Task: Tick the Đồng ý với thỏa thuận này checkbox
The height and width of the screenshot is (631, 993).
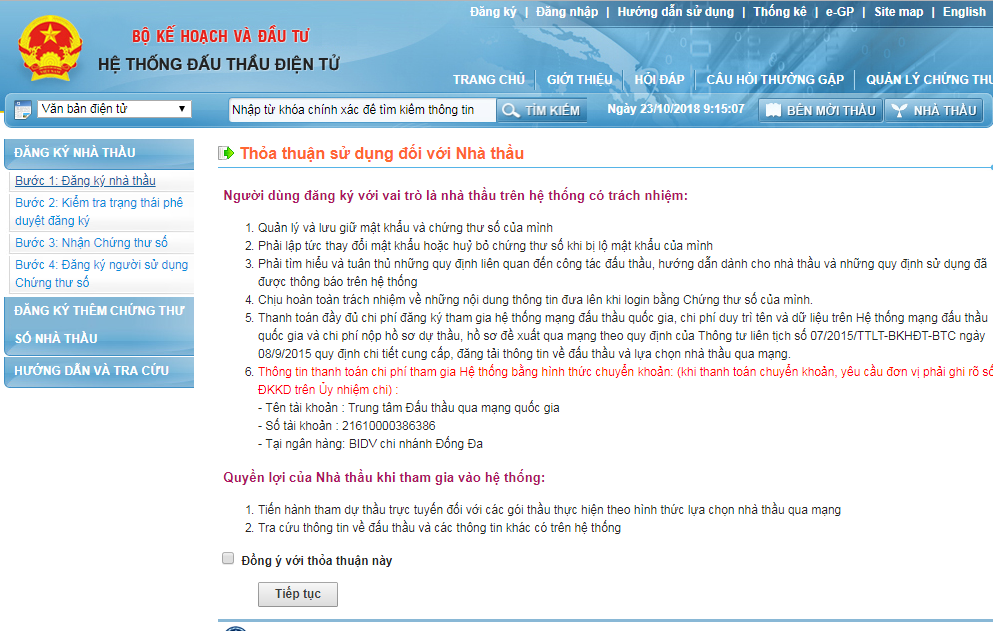Action: point(228,558)
